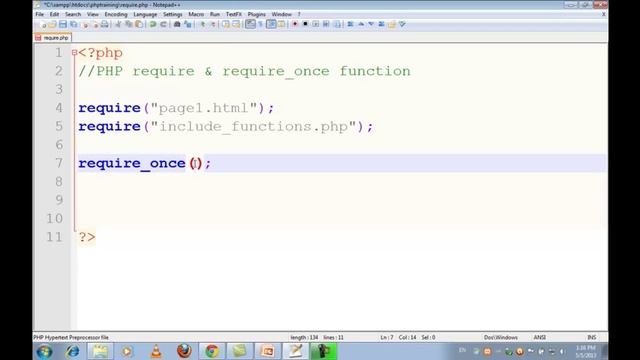Open the Encoding menu

point(116,14)
